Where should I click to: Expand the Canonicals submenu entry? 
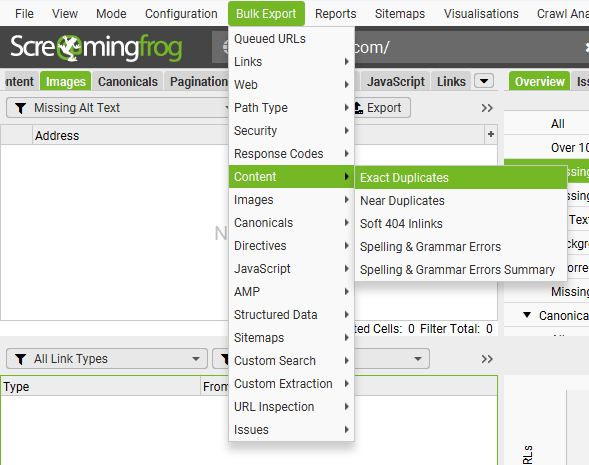click(291, 223)
